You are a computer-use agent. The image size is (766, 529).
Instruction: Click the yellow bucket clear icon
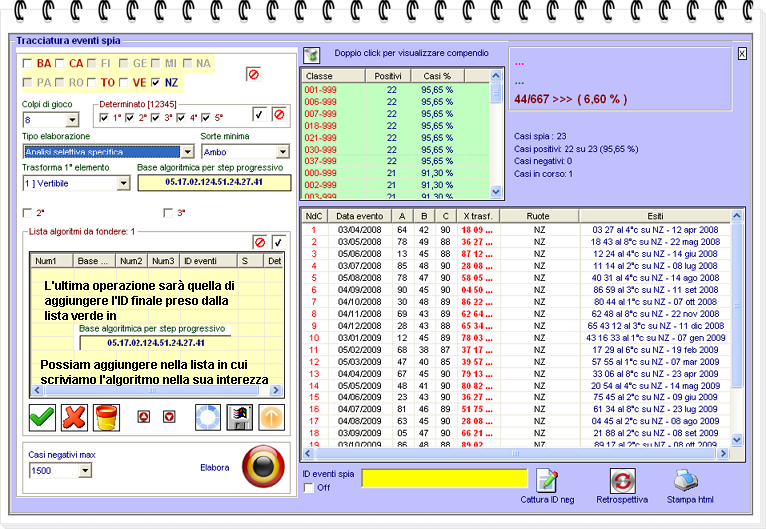(x=107, y=417)
